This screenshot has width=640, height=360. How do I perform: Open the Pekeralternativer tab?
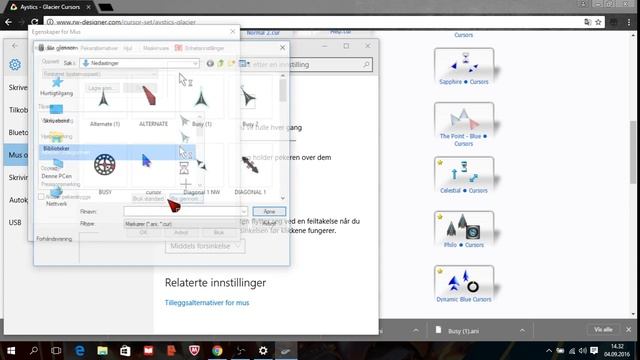pyautogui.click(x=99, y=48)
